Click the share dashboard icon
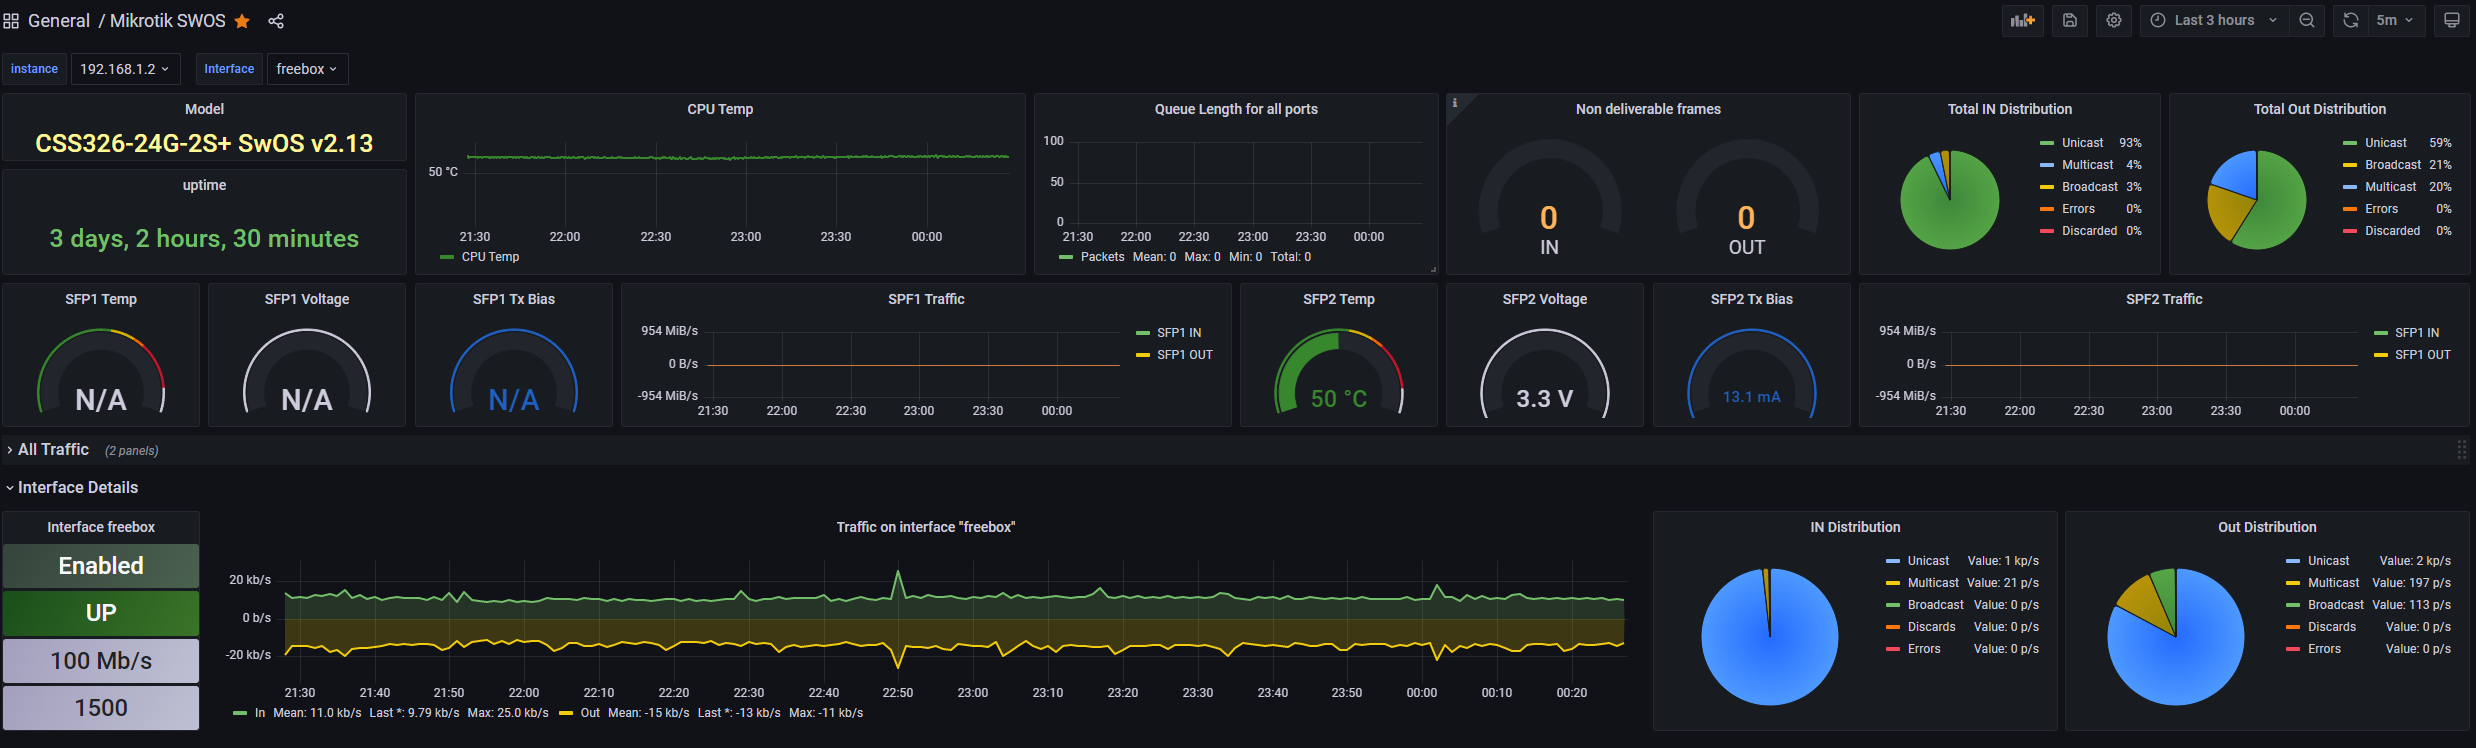This screenshot has height=748, width=2476. [276, 21]
